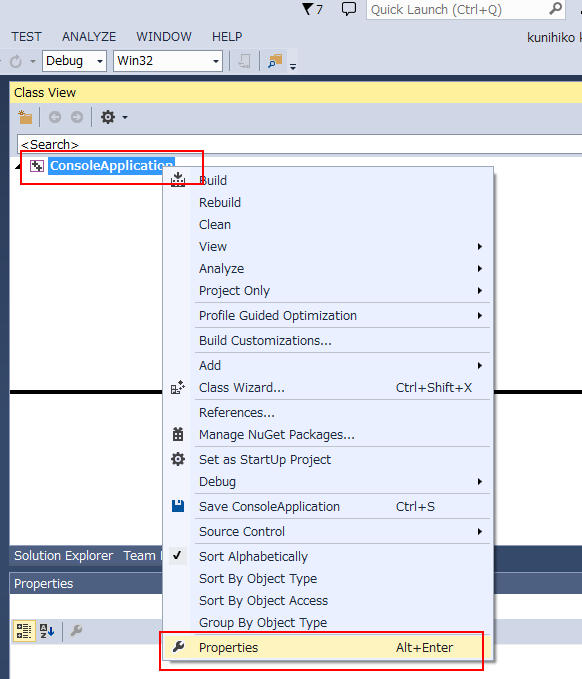Screen dimensions: 582x679
Task: Open the feedback speech bubble icon
Action: coord(349,9)
